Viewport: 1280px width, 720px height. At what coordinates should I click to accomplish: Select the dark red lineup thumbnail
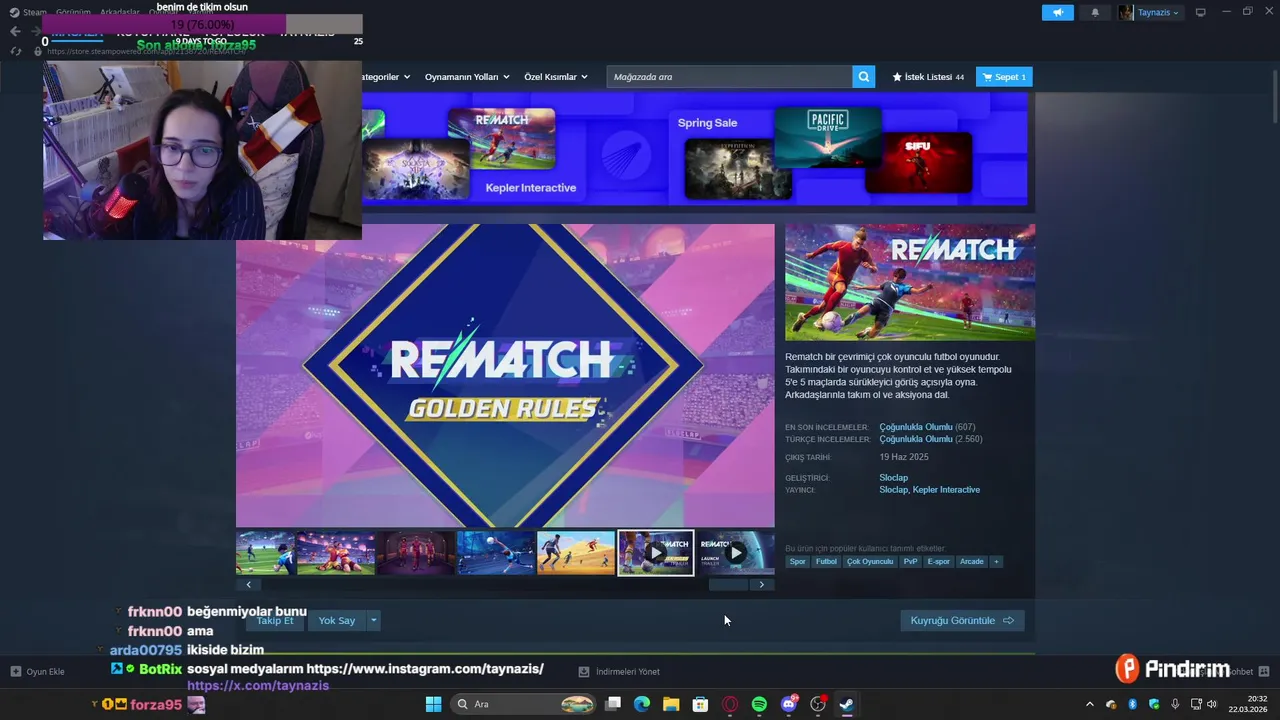[x=416, y=553]
